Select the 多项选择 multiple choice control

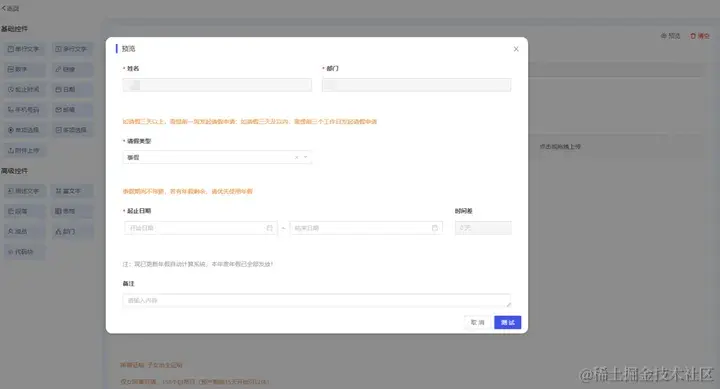(72, 130)
